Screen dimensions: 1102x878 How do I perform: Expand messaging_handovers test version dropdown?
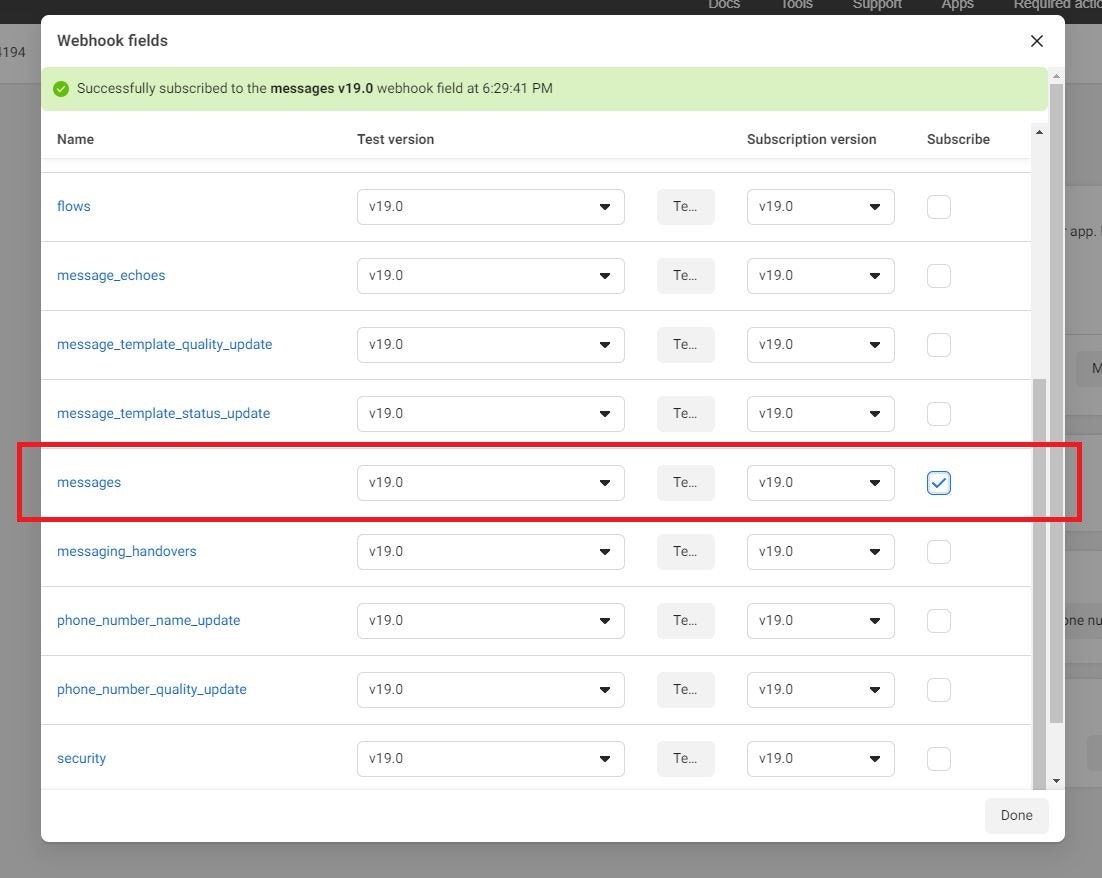click(x=491, y=551)
